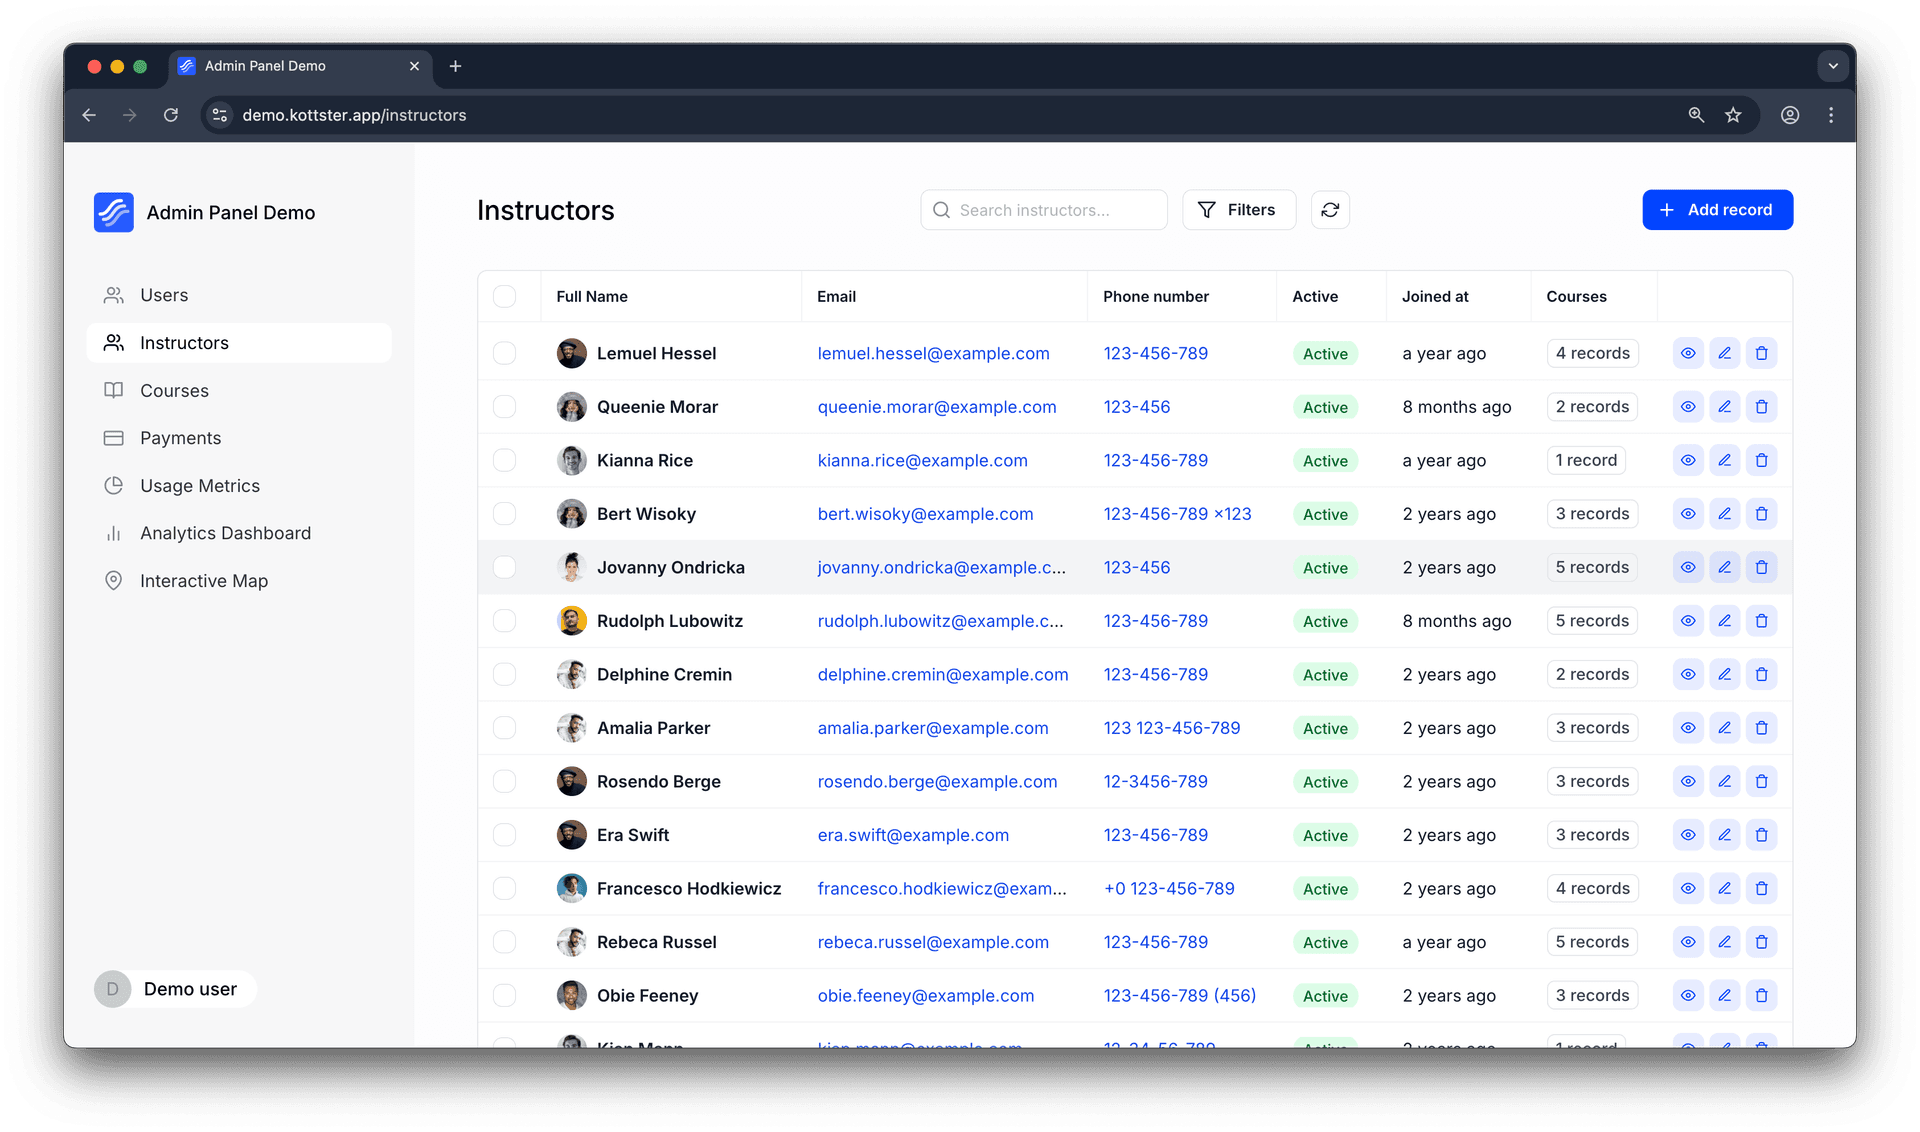Click Bert Wisoky's phone 123-456-789 ×123
1920x1132 pixels.
click(x=1177, y=514)
